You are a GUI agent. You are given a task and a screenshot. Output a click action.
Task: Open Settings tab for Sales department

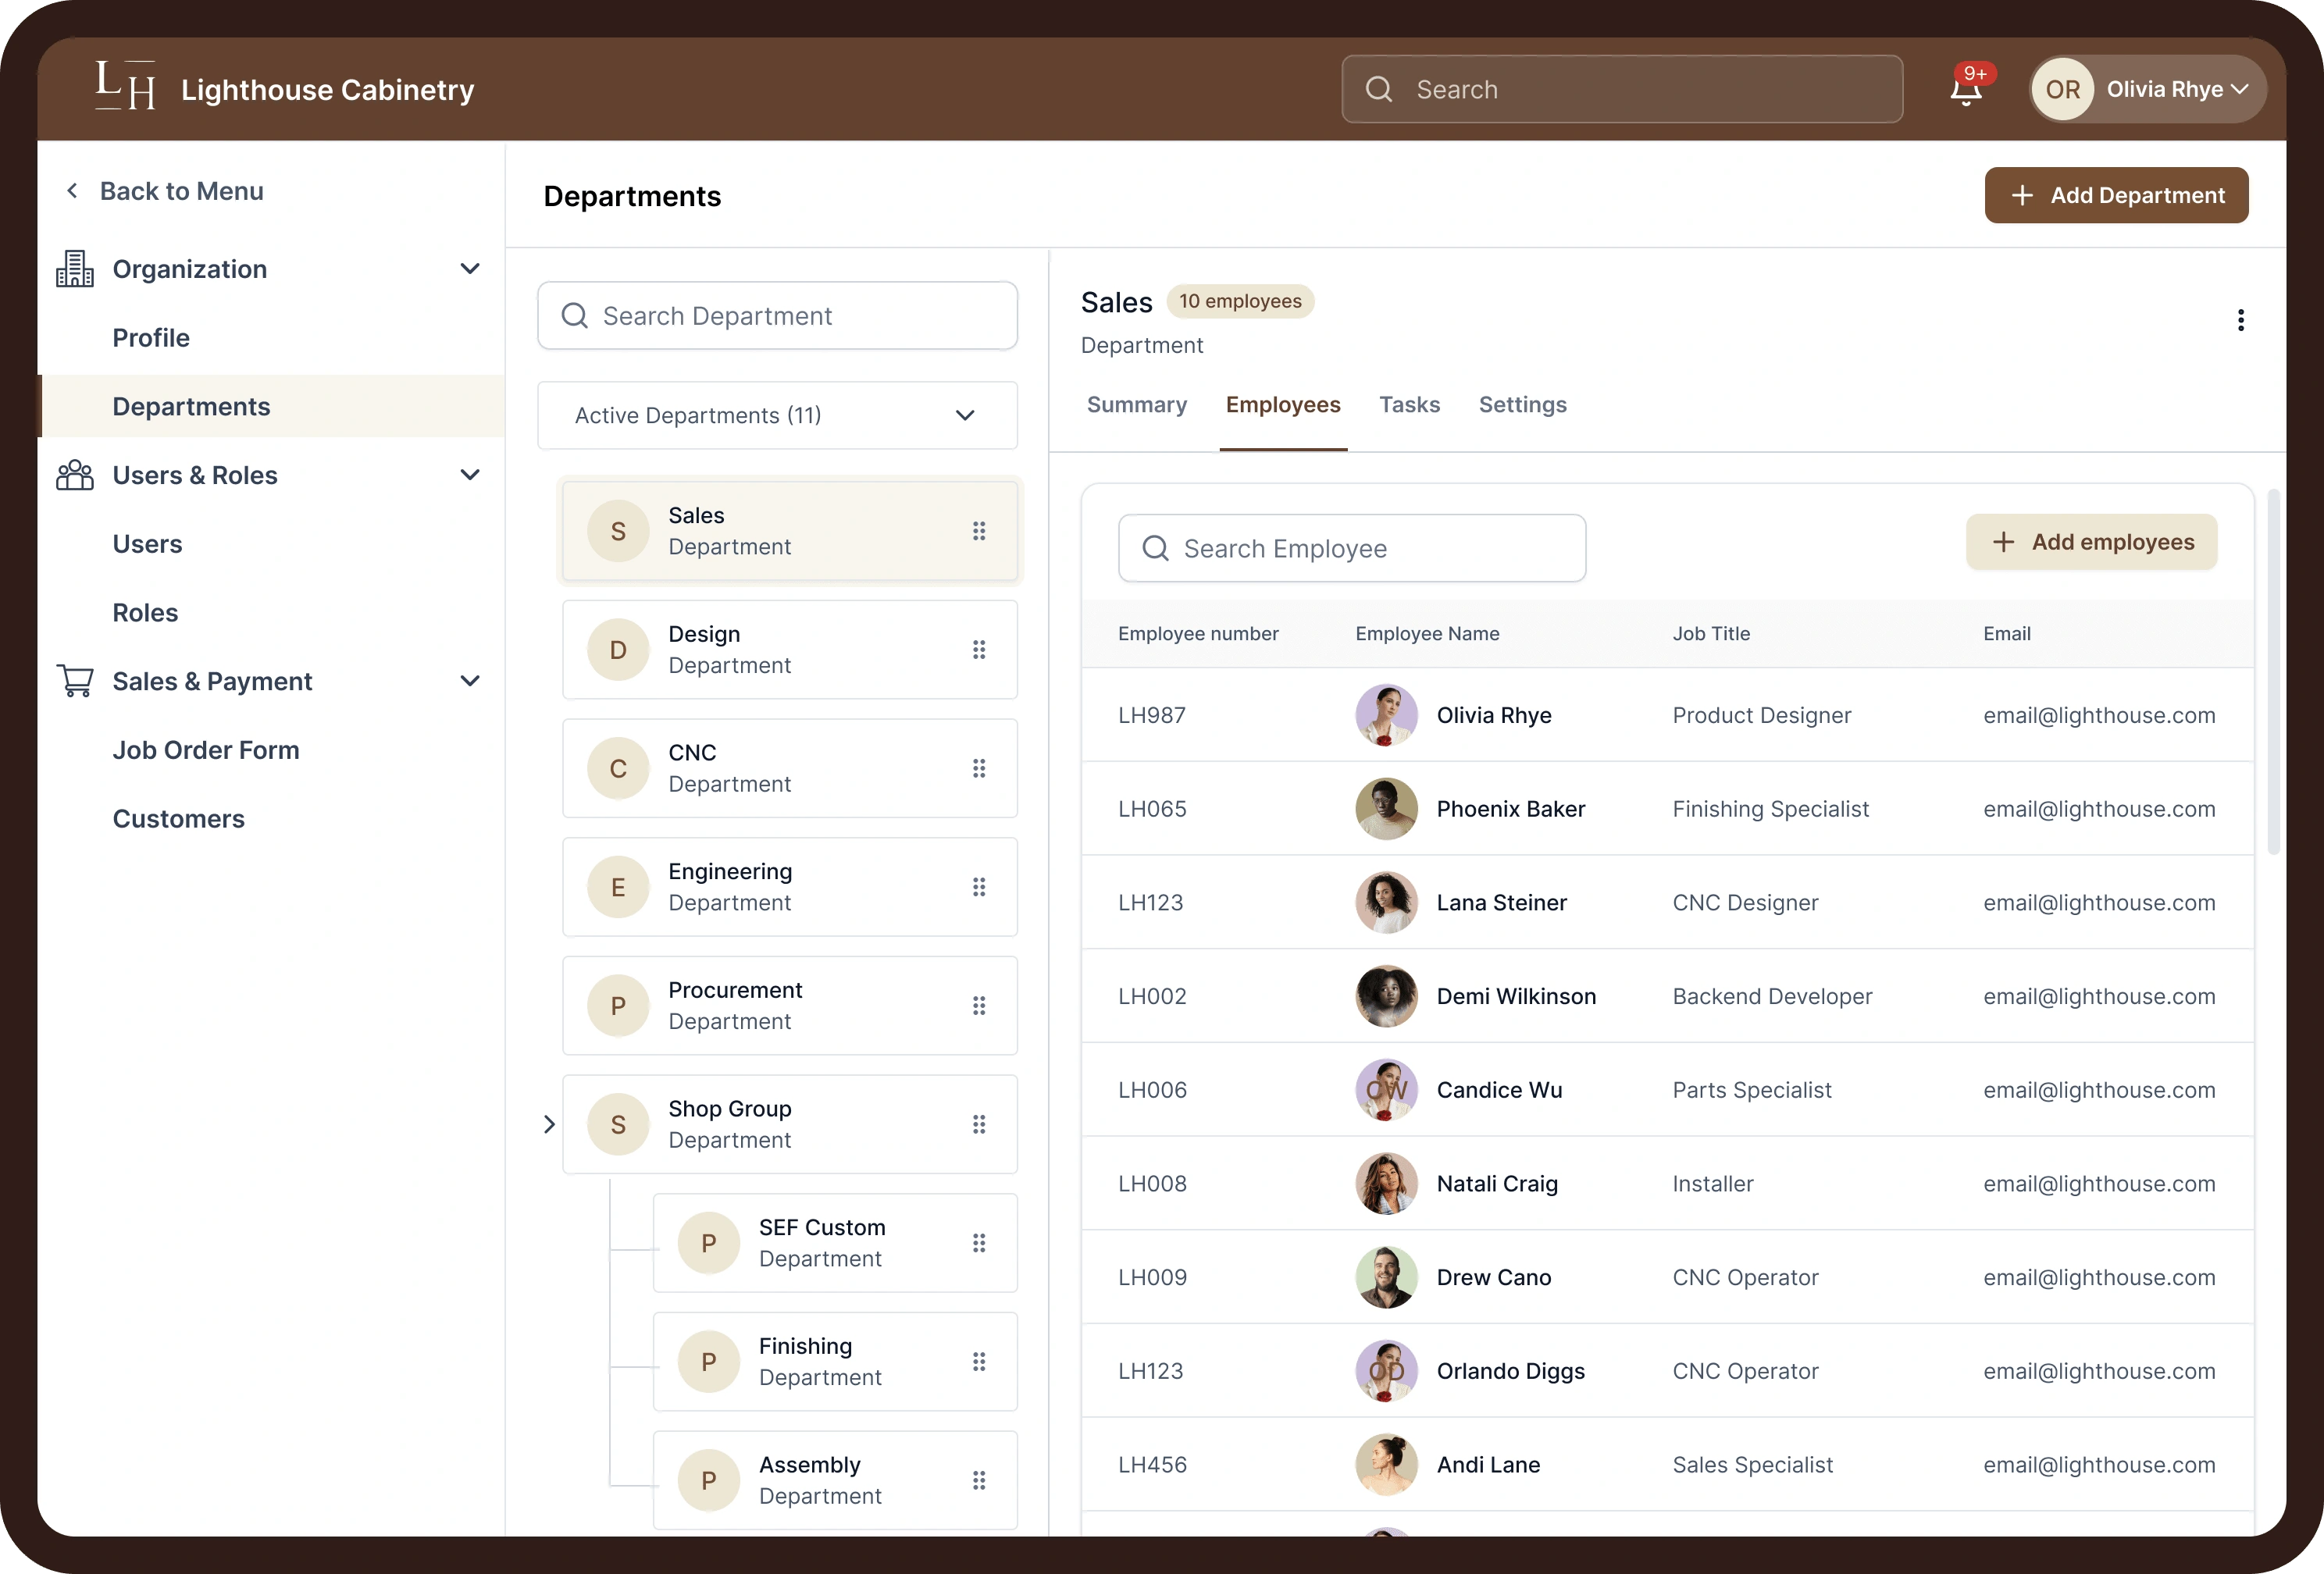click(1521, 406)
